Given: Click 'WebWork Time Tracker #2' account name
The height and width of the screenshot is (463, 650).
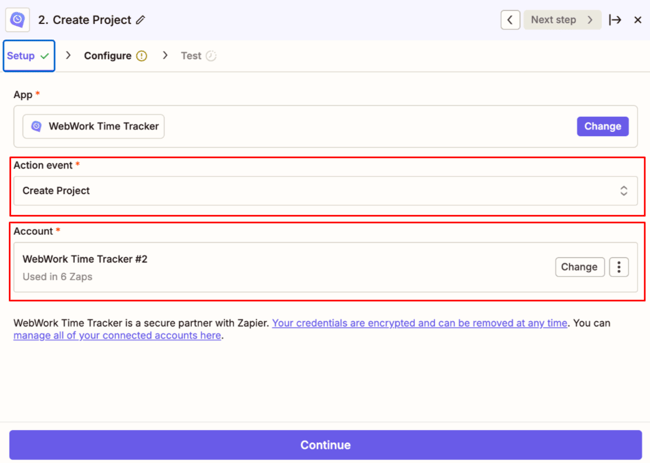Looking at the screenshot, I should click(x=85, y=259).
